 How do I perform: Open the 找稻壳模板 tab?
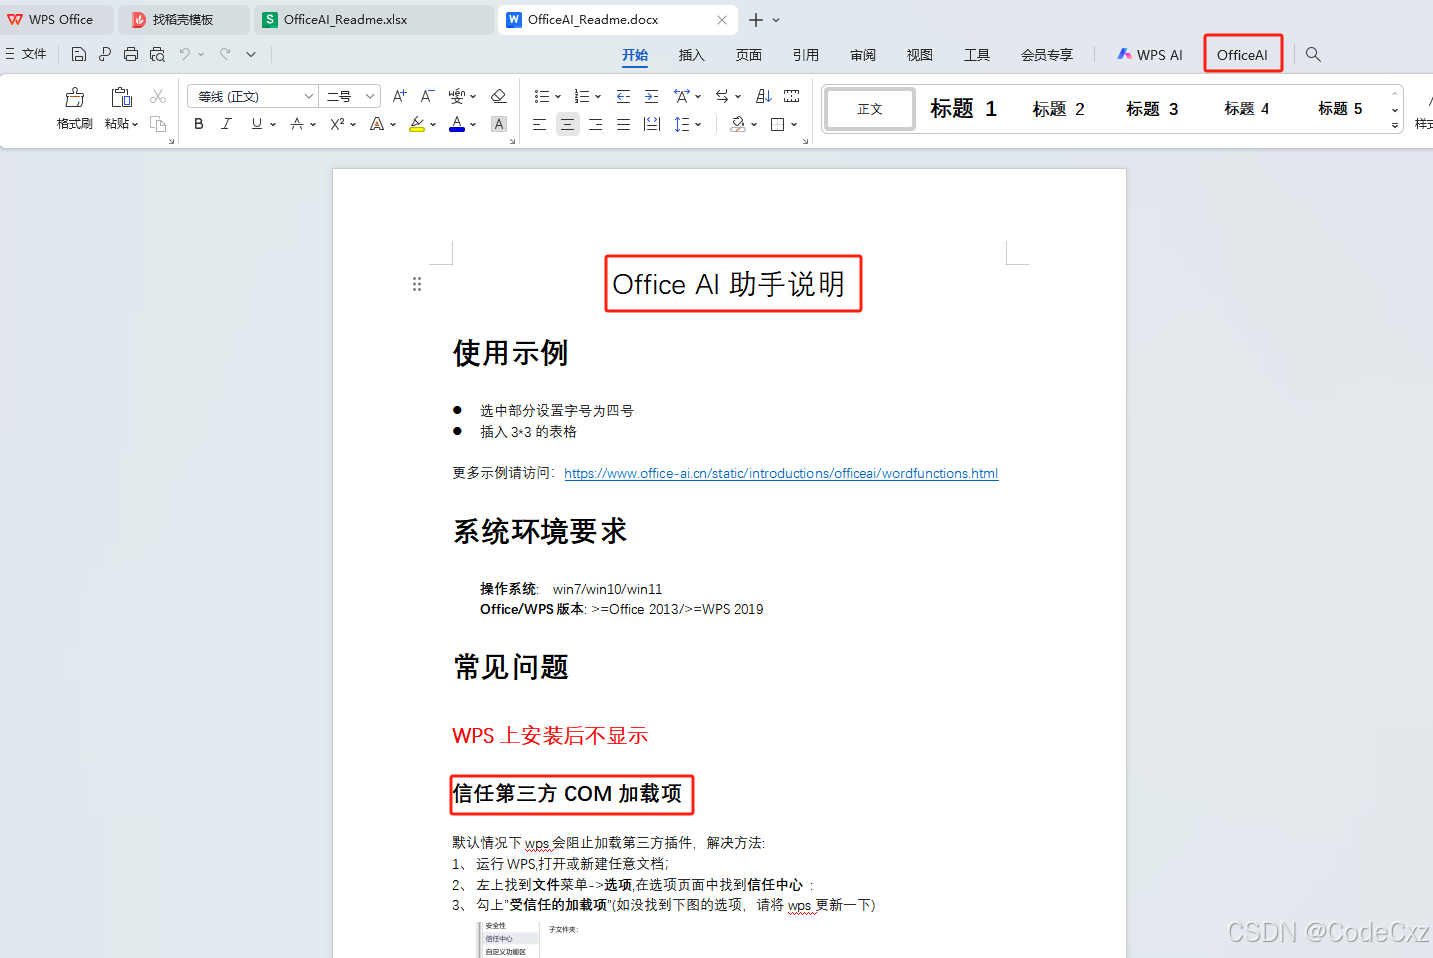pos(183,20)
